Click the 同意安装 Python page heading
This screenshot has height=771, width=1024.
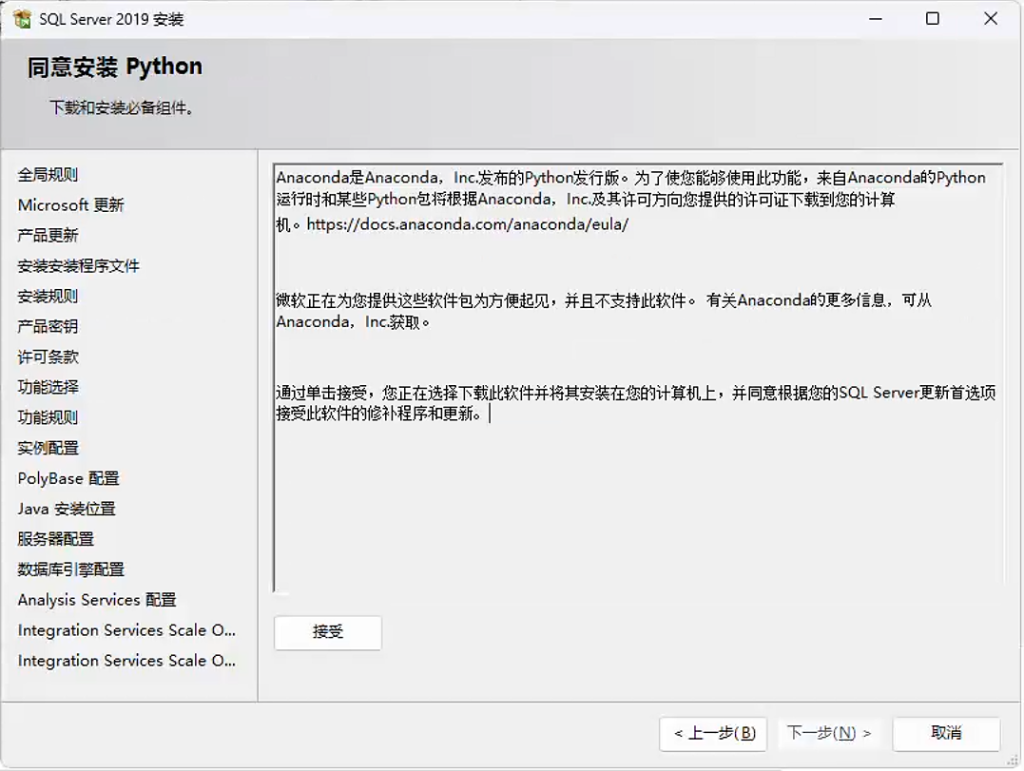[115, 67]
